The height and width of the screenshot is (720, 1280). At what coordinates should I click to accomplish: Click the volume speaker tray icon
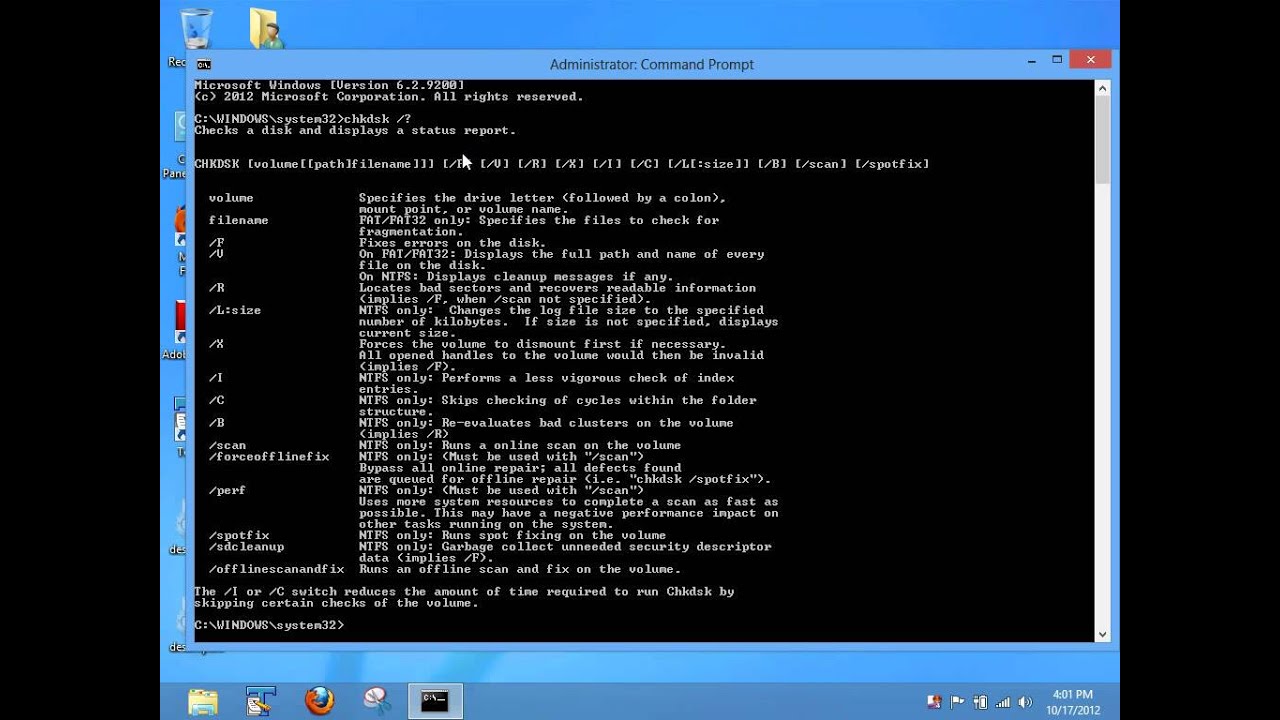pyautogui.click(x=1025, y=702)
